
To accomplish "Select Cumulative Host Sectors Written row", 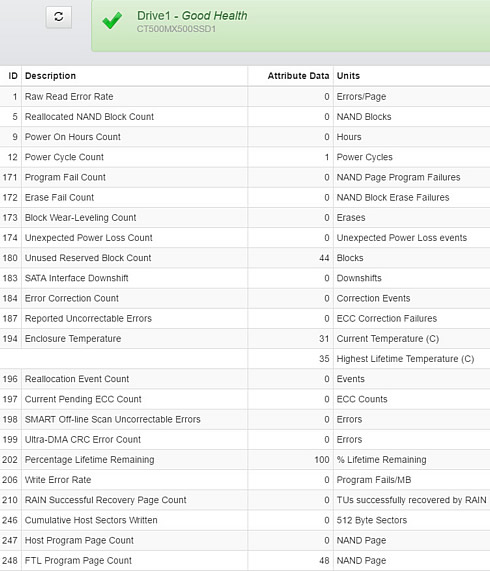I will 245,520.
